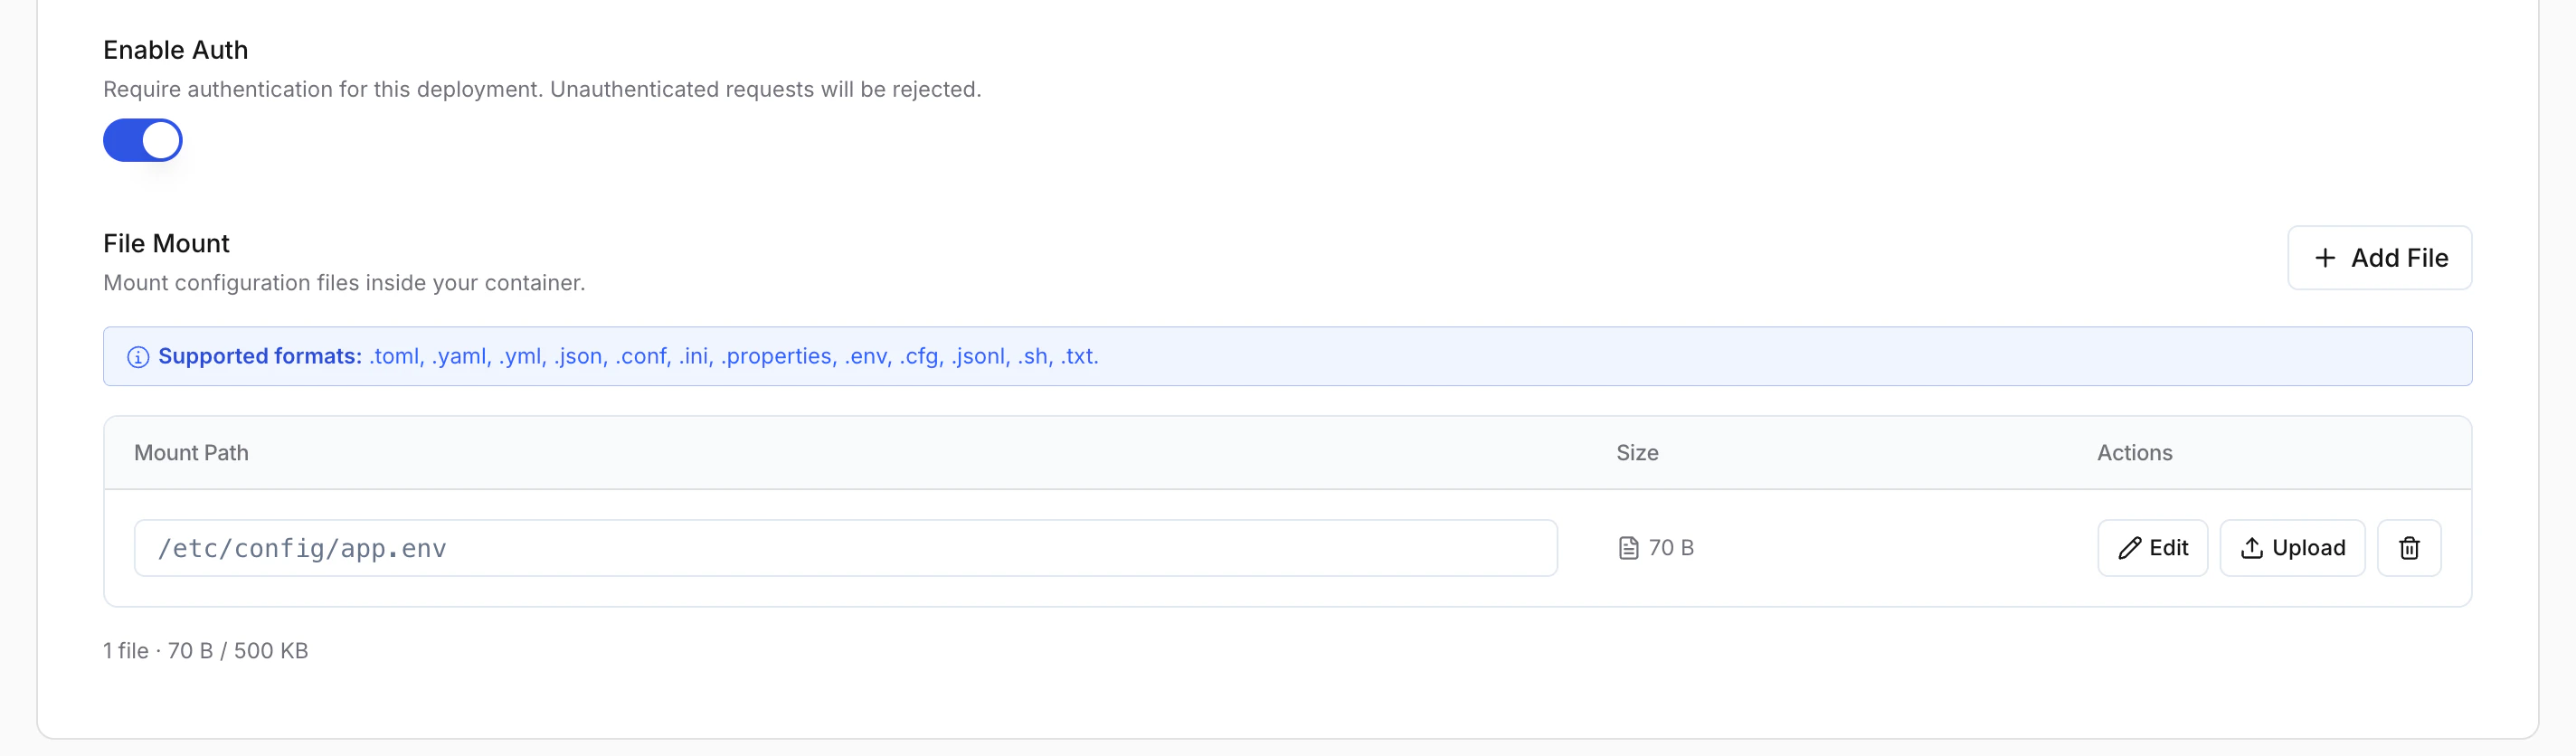
Task: Select the 70 B size value
Action: (x=1671, y=548)
